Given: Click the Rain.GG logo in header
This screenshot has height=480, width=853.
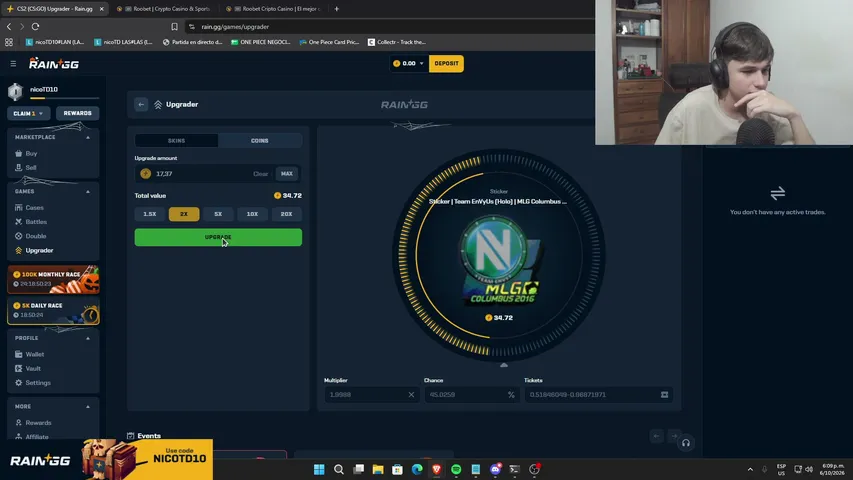Looking at the screenshot, I should [x=54, y=64].
